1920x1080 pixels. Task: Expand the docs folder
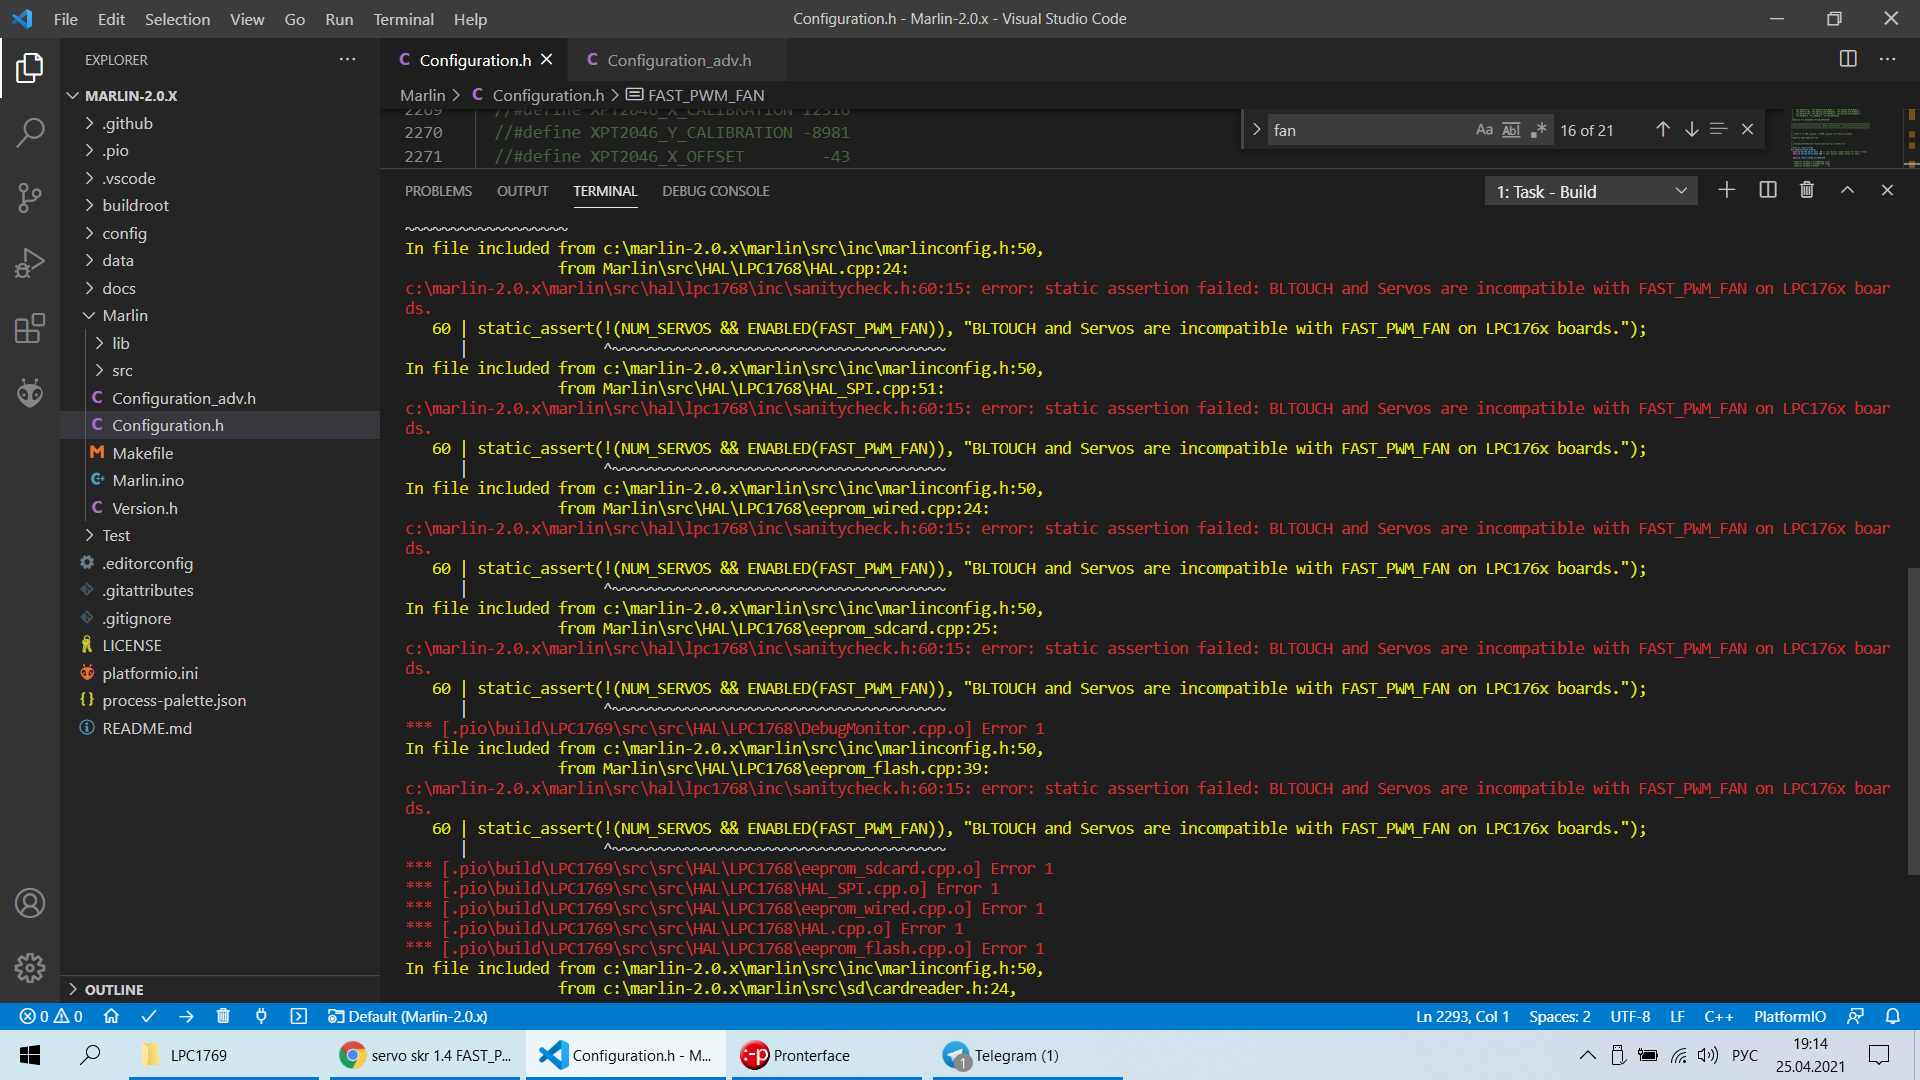[220, 288]
